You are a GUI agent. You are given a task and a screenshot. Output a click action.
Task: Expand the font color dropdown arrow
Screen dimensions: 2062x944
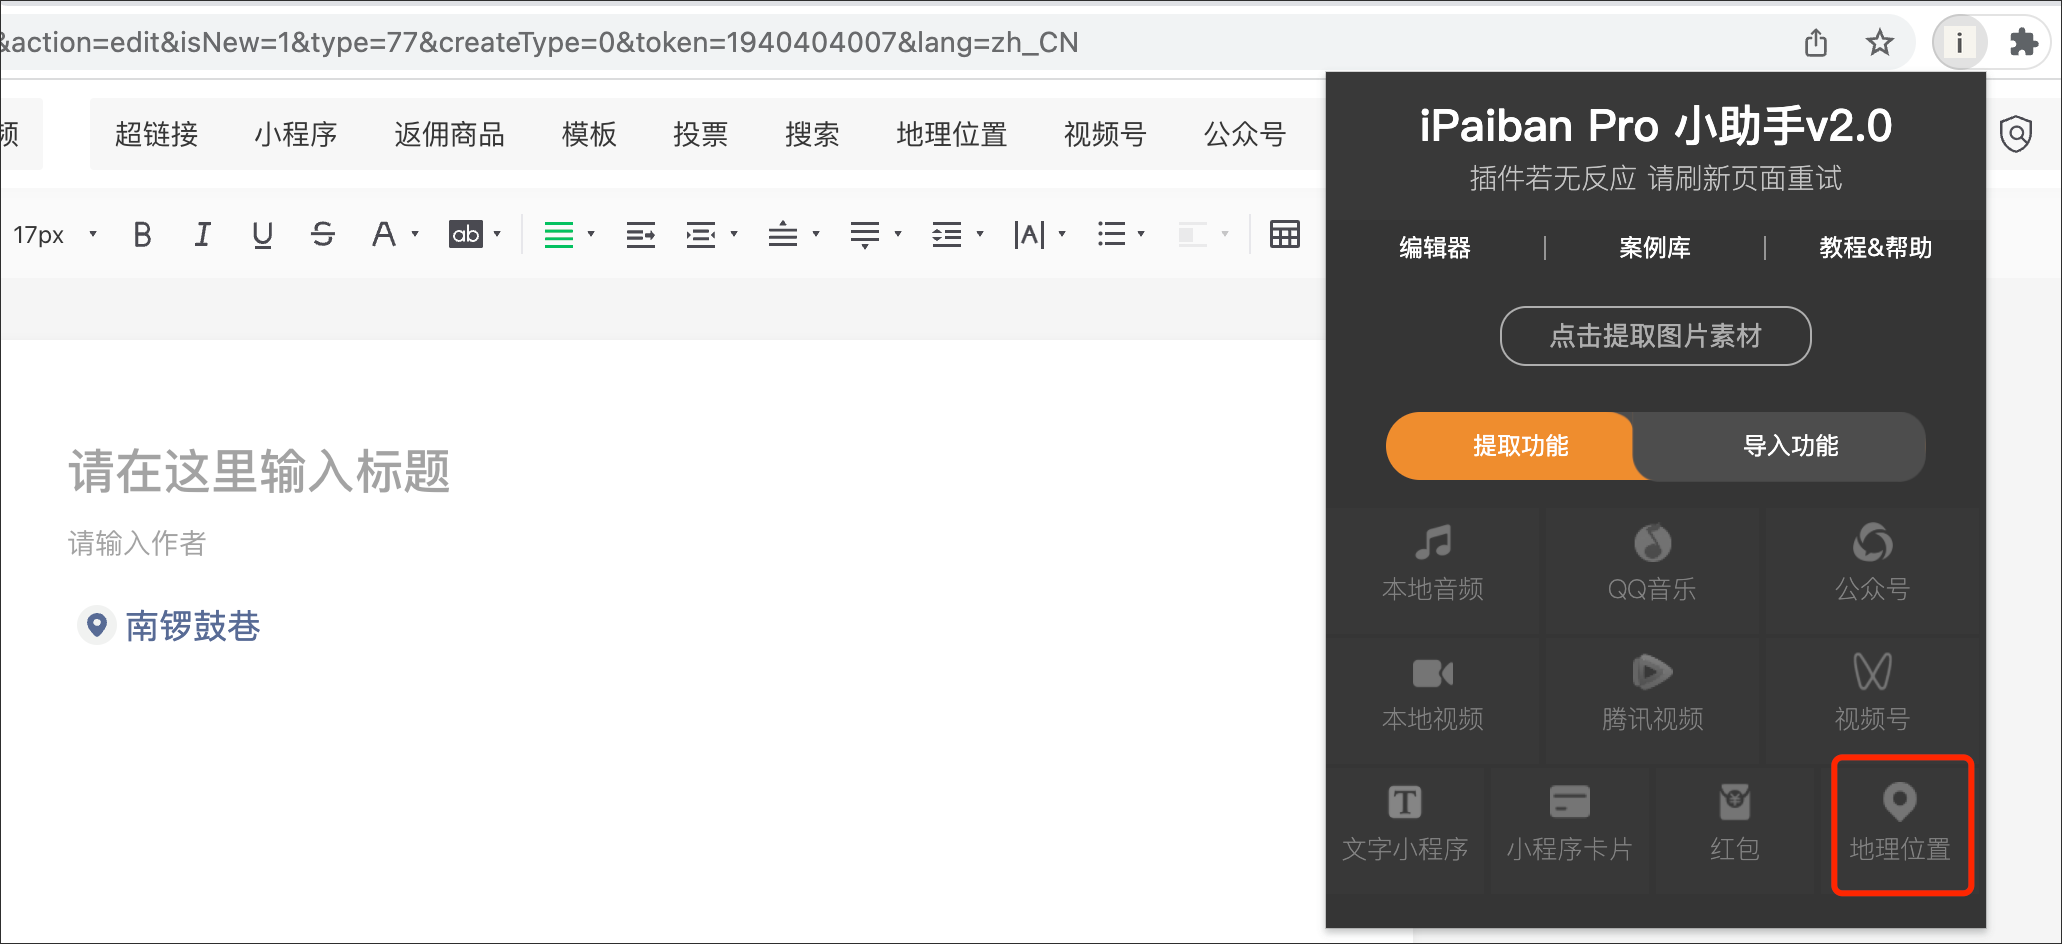tap(415, 235)
